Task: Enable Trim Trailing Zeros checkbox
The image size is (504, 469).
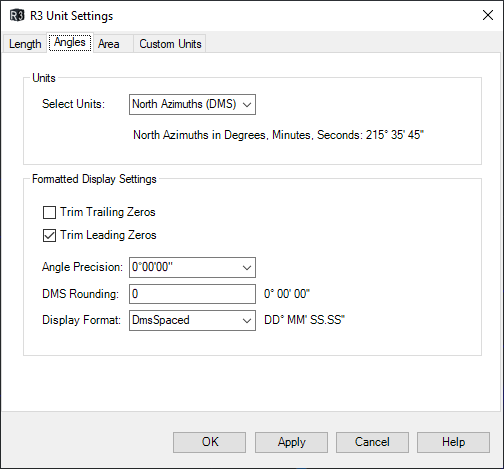Action: coord(49,212)
